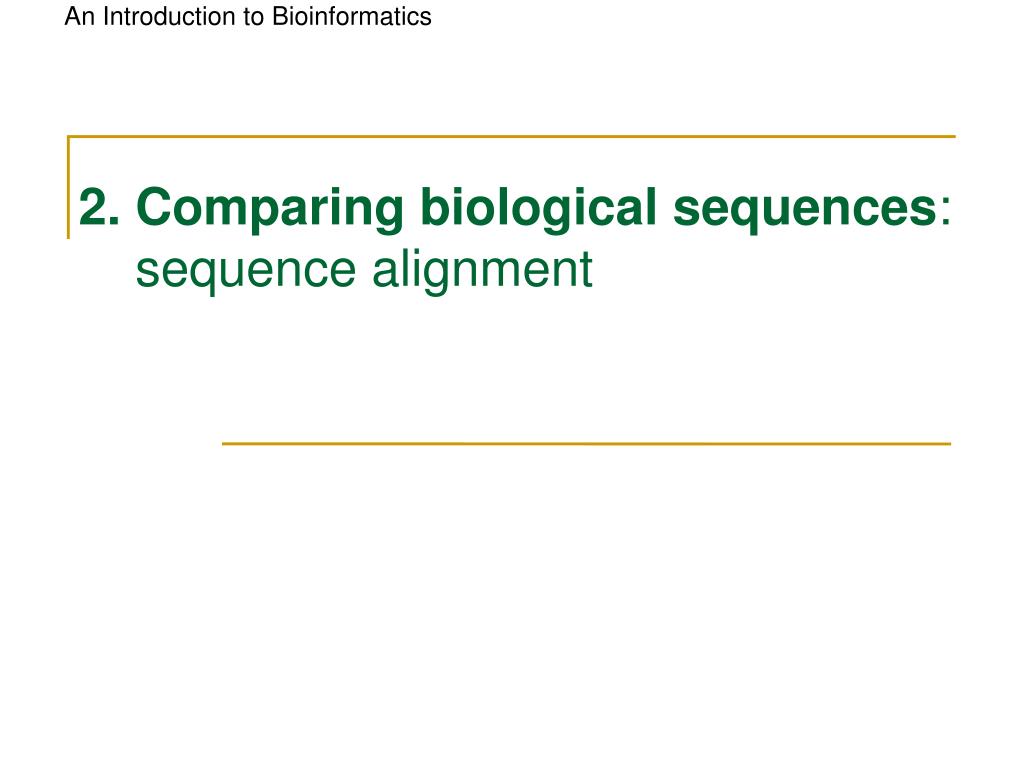Click the word 'to' in the header
Image resolution: width=1024 pixels, height=768 pixels.
254,17
